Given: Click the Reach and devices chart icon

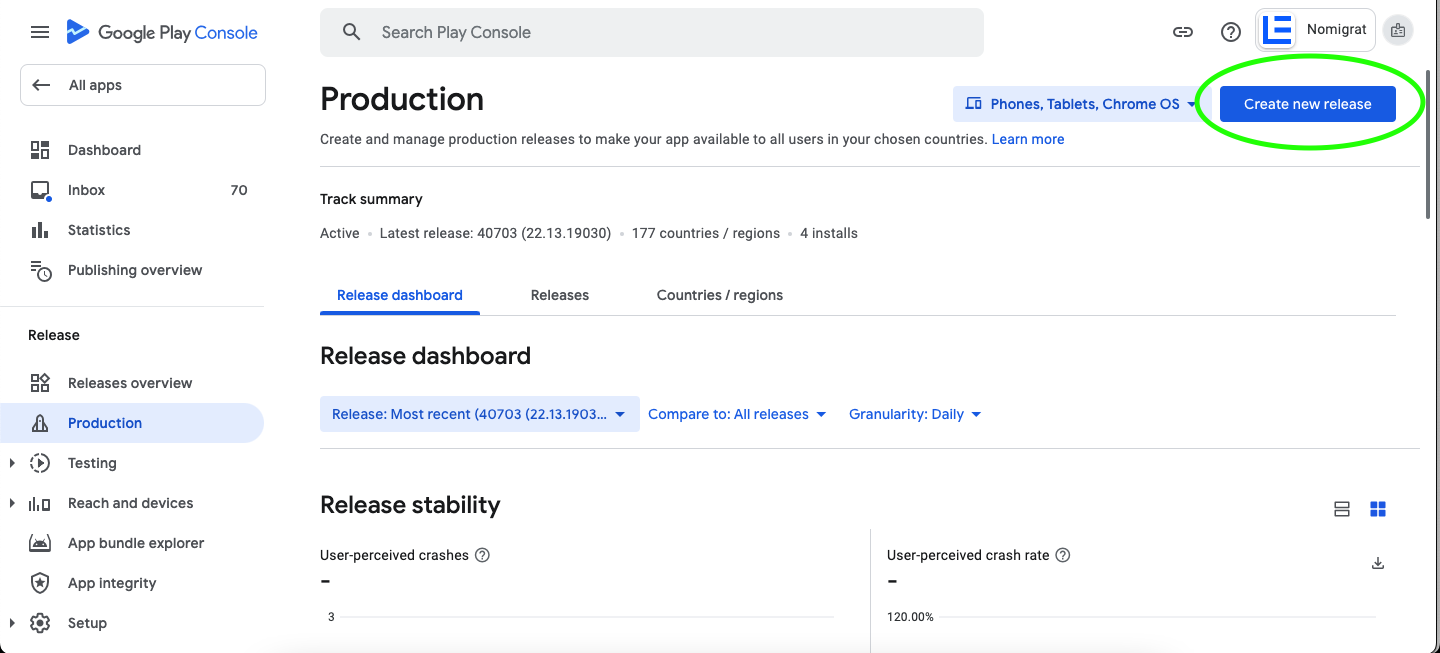Looking at the screenshot, I should [40, 503].
